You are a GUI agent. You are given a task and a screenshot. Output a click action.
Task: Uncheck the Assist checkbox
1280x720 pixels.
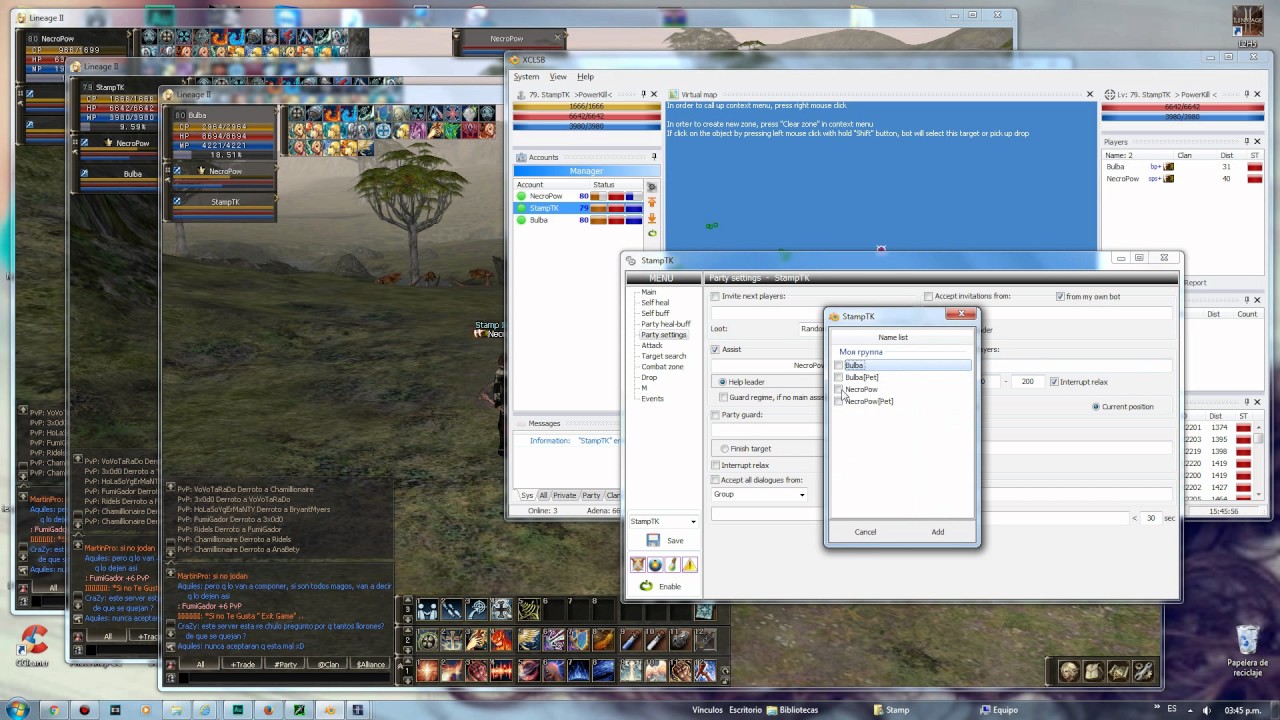715,350
